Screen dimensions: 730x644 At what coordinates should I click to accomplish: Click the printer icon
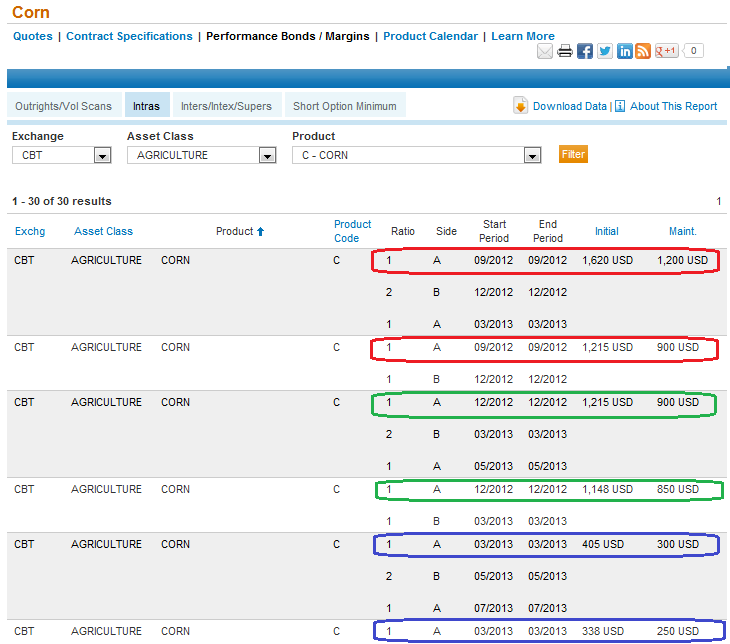pyautogui.click(x=565, y=52)
